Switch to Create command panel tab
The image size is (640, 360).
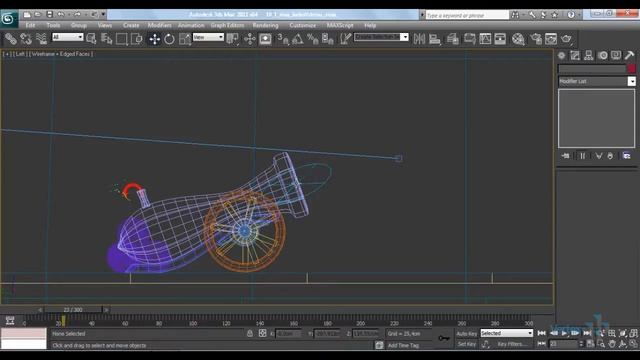click(x=562, y=56)
